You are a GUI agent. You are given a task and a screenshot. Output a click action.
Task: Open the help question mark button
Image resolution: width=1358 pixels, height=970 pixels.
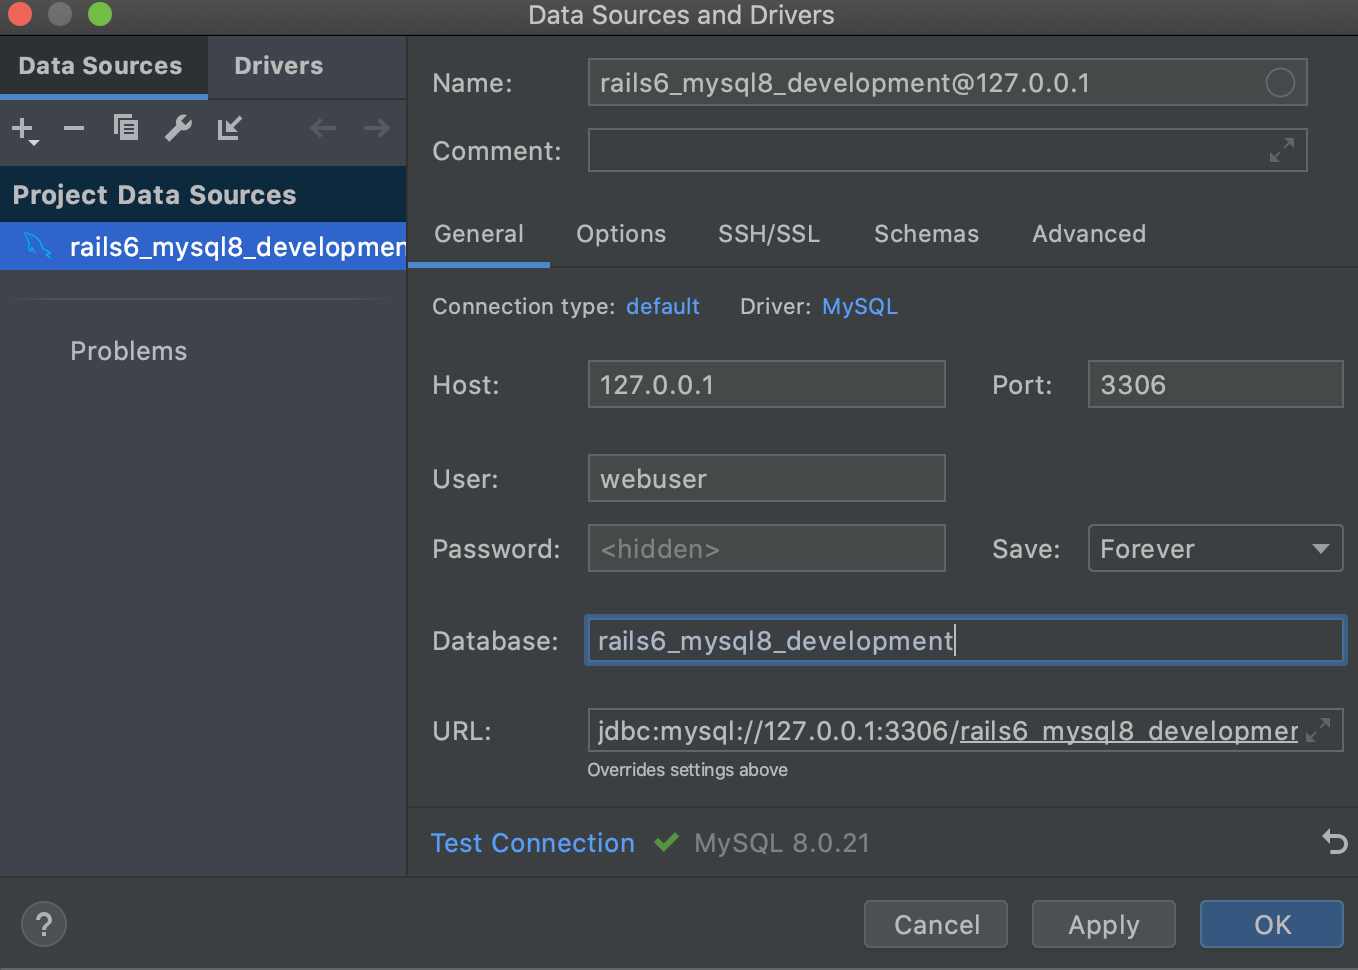44,924
